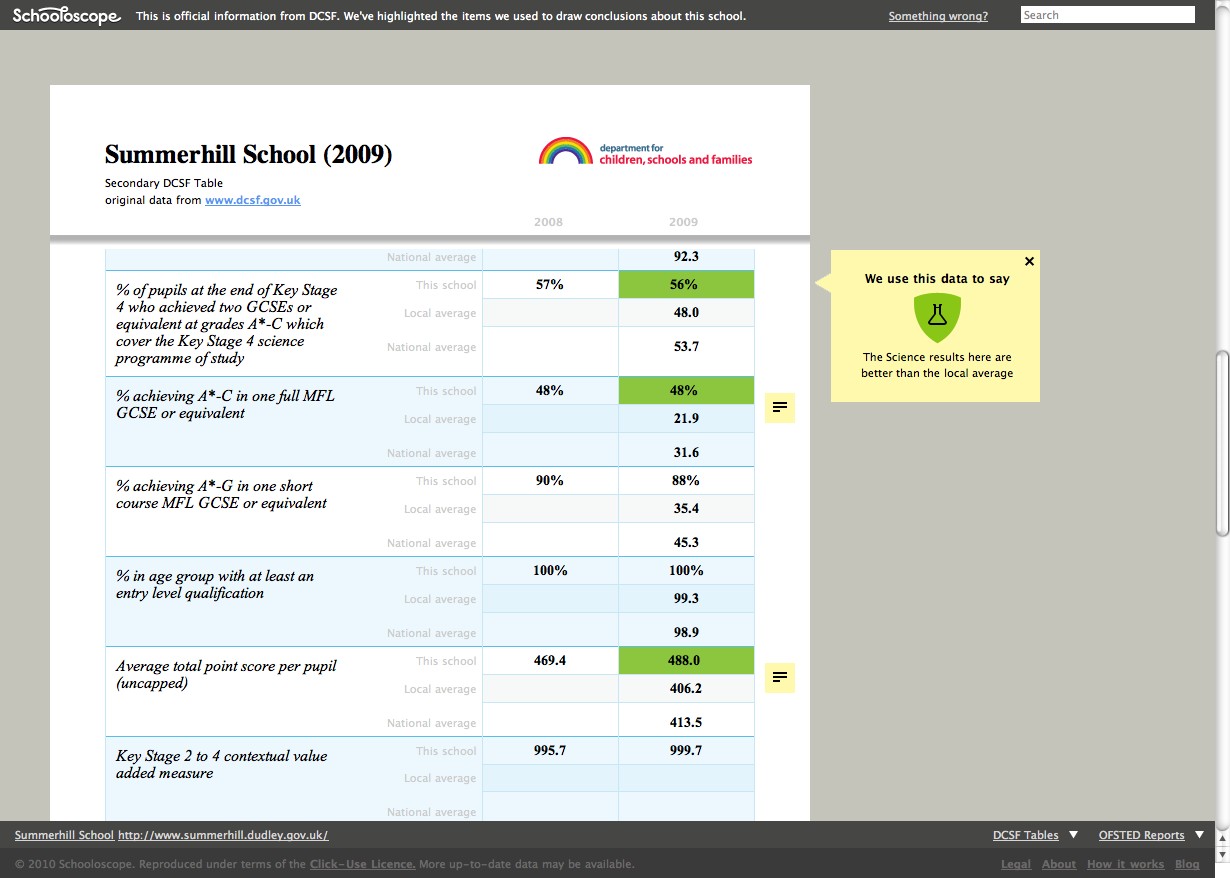Select the 31.6 national average MFL value

(686, 452)
